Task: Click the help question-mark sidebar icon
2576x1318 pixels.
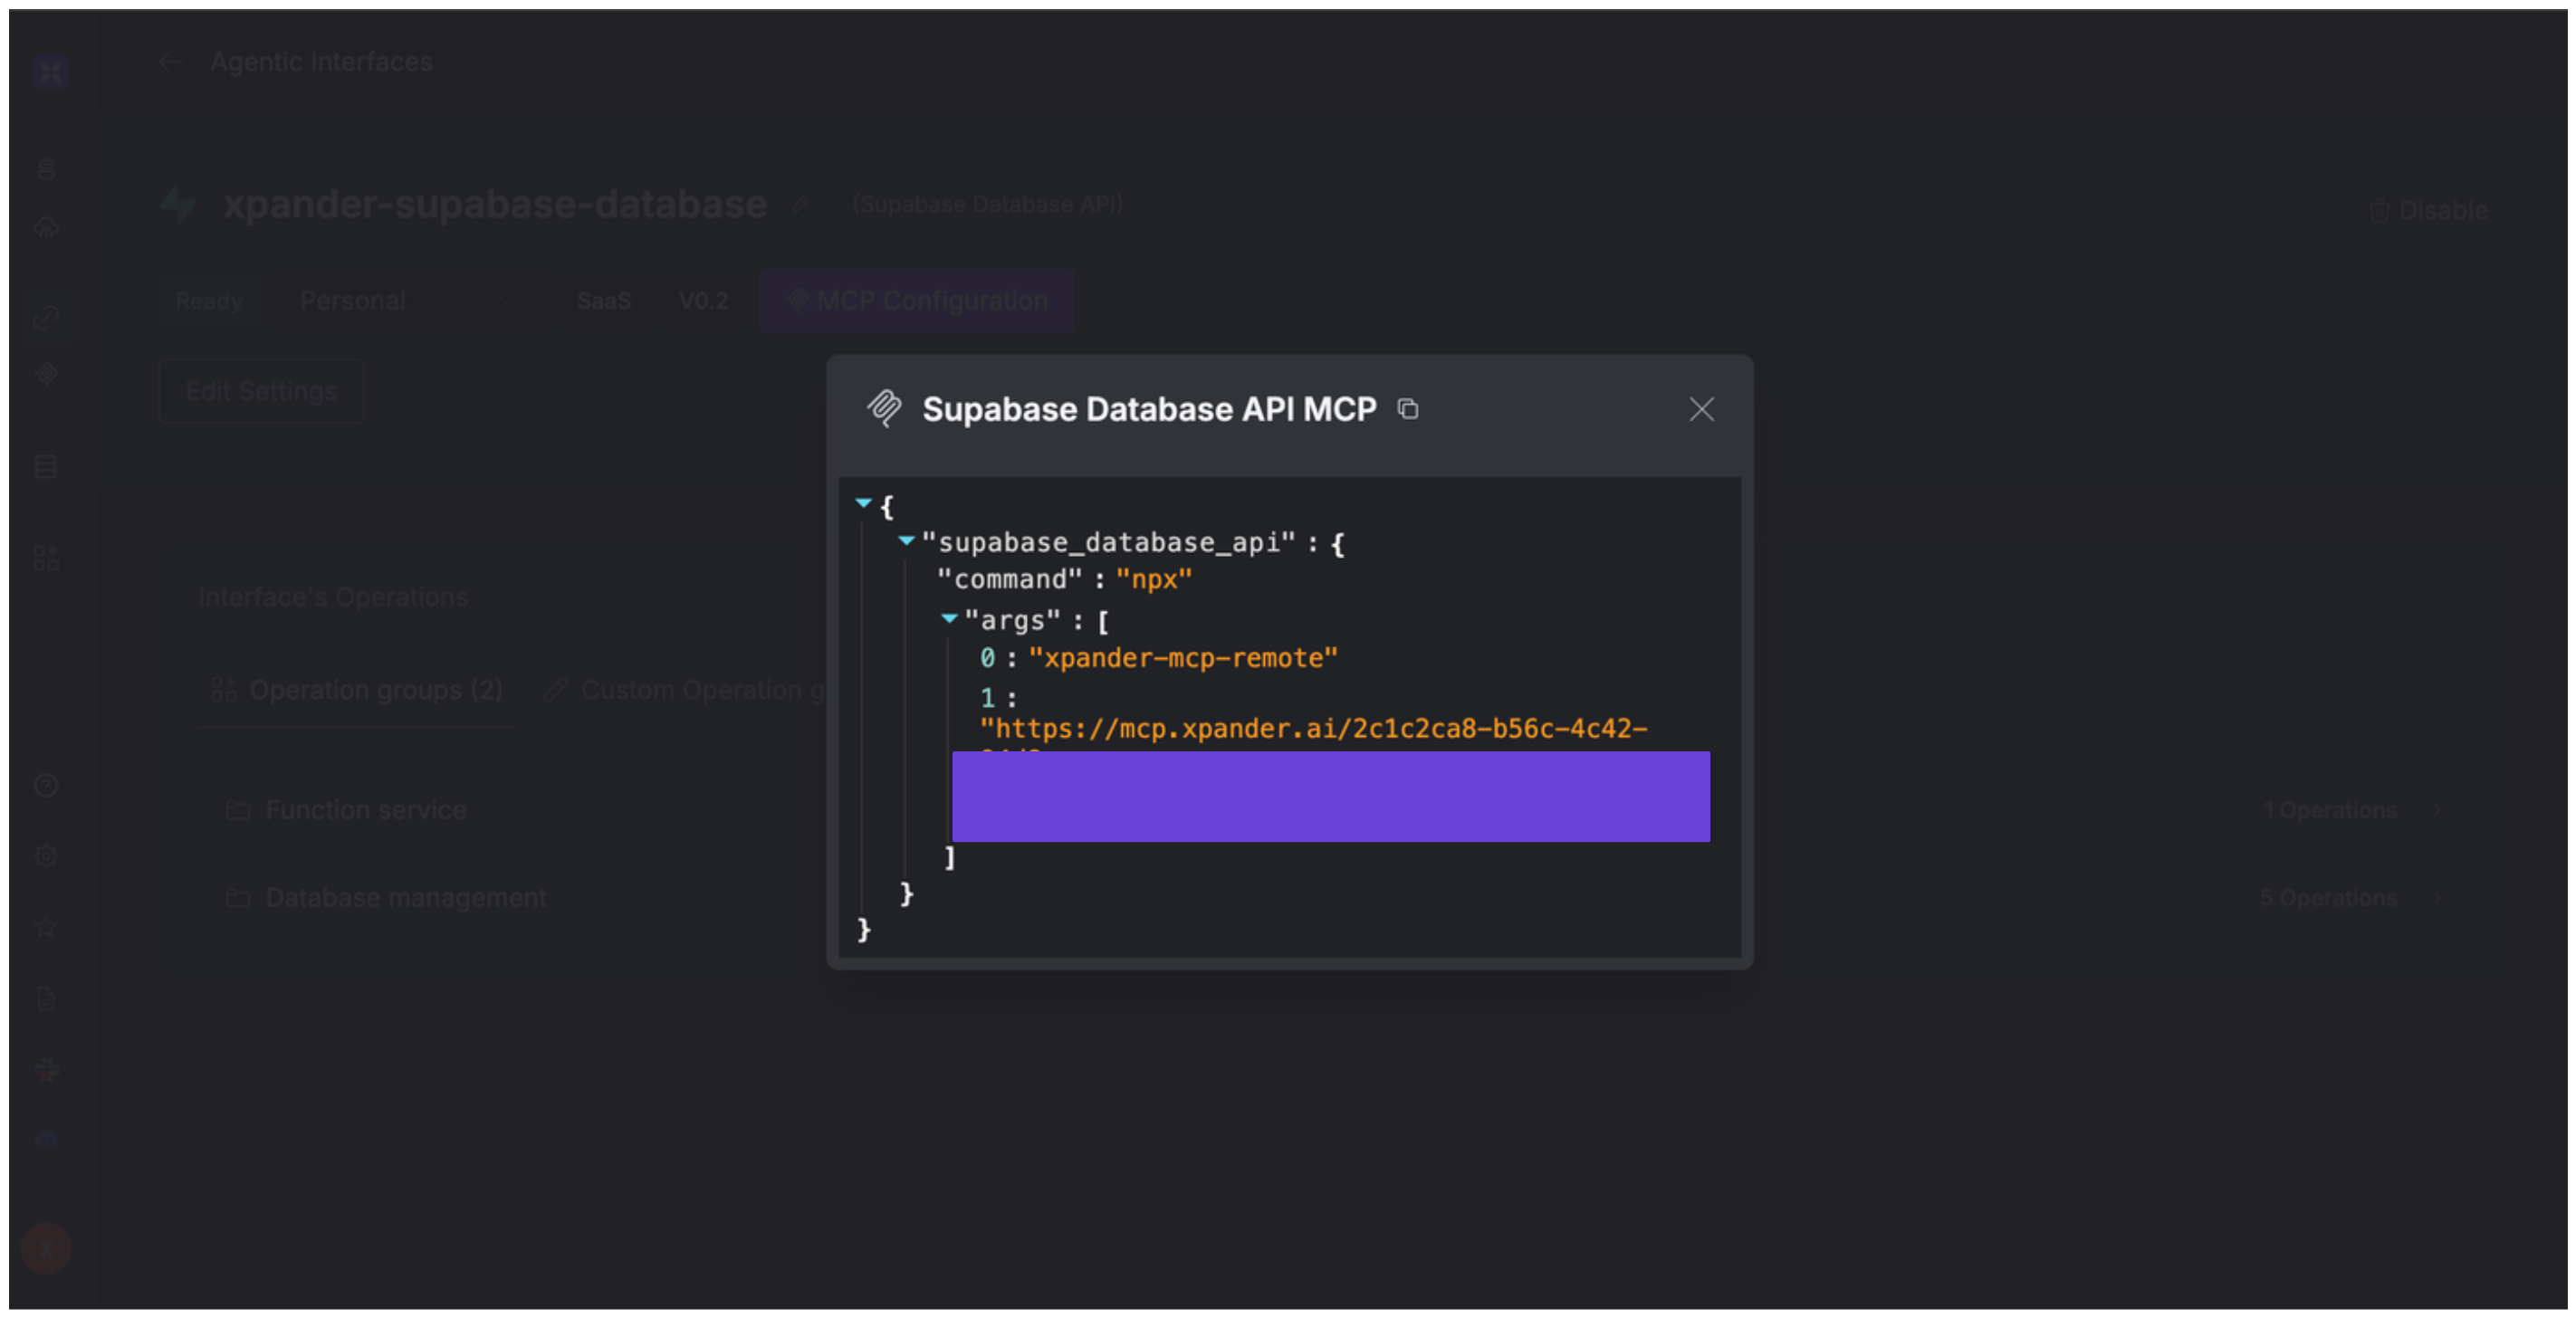Action: (x=46, y=785)
